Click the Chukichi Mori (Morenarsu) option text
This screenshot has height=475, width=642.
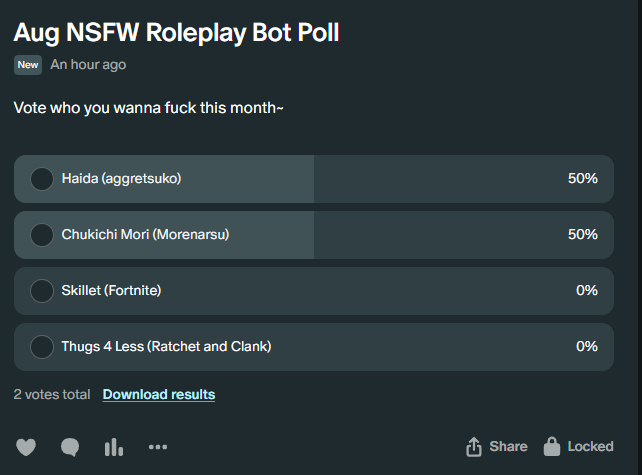click(x=146, y=235)
